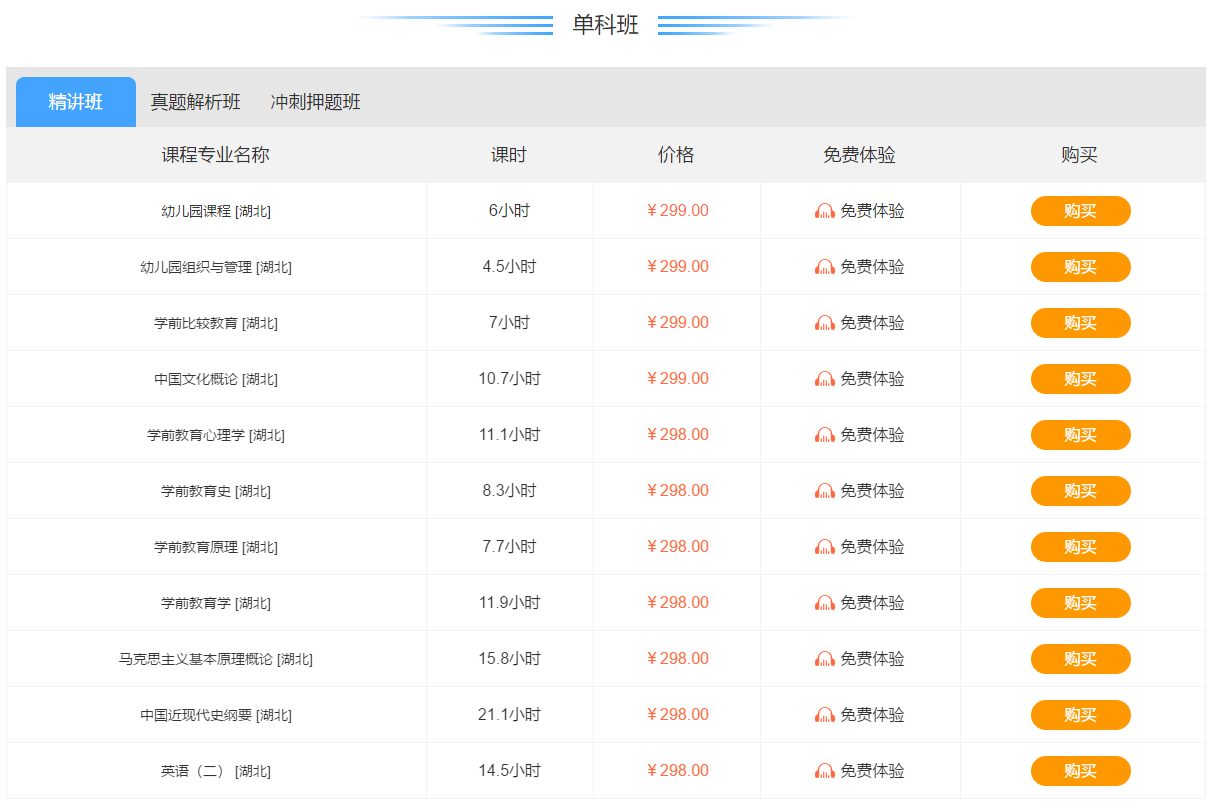Click ￥298.00 price in 英语（二） row

[x=677, y=771]
